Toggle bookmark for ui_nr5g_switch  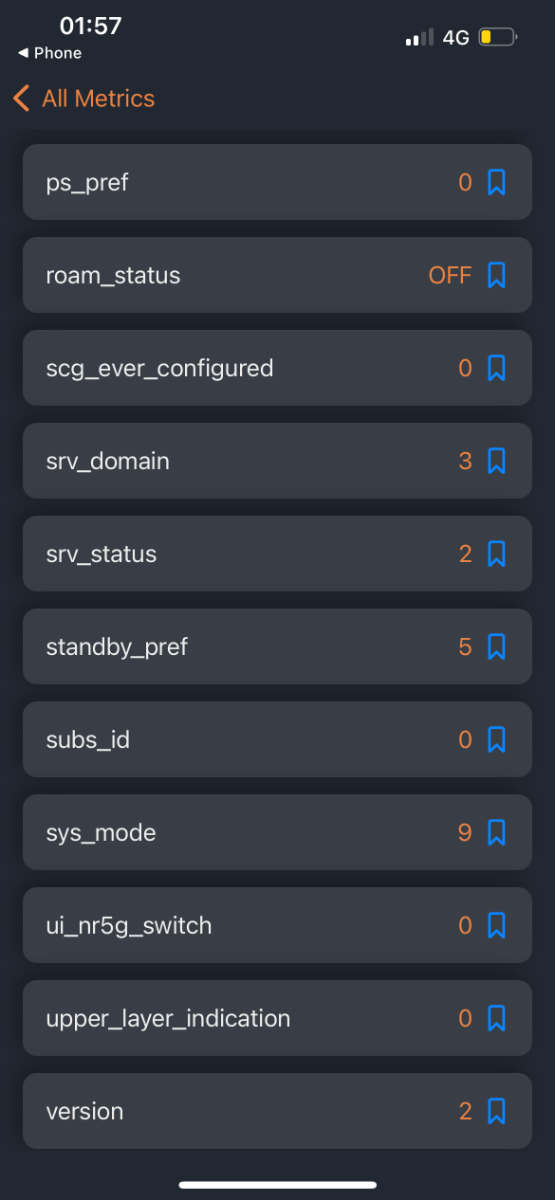(x=497, y=926)
